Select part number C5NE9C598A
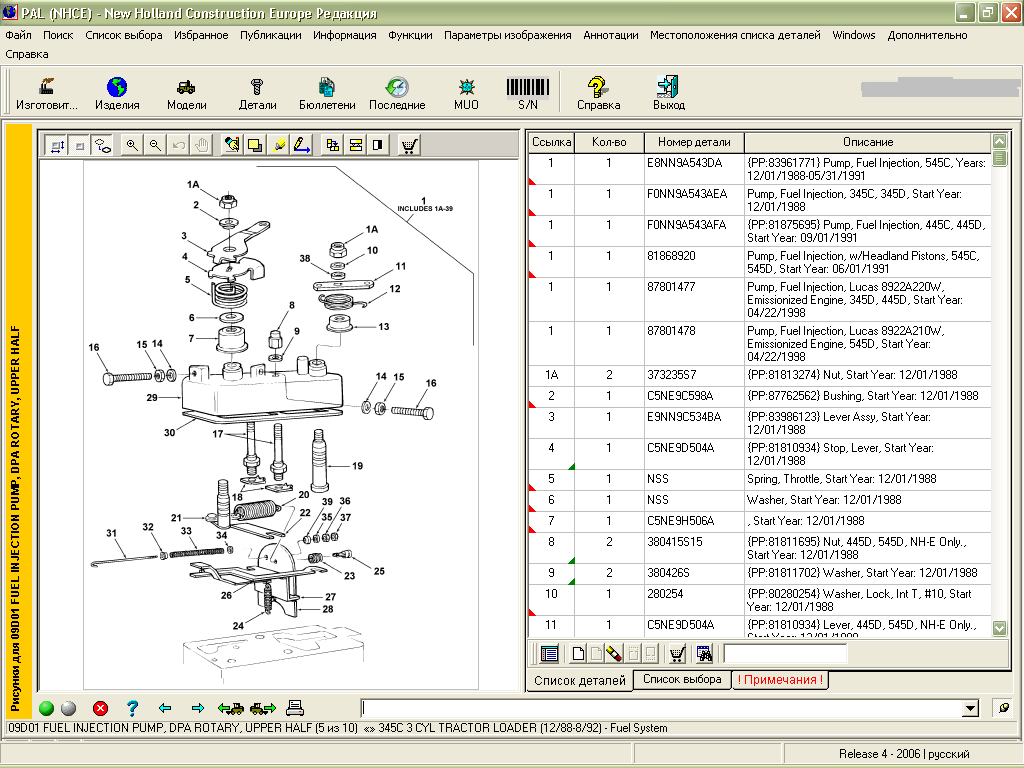The image size is (1024, 768). tap(680, 396)
